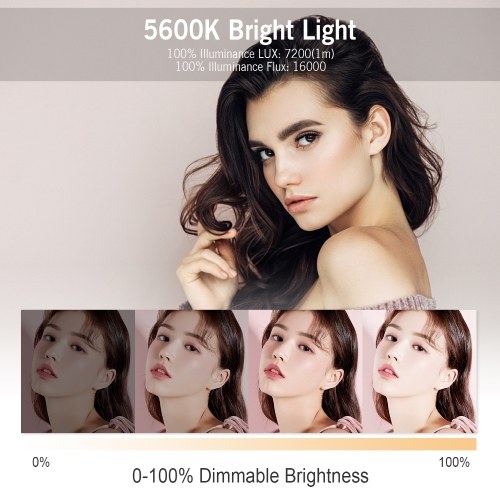Viewport: 500px width, 500px height.
Task: Click the "5600K Bright Light" heading
Action: [250, 30]
